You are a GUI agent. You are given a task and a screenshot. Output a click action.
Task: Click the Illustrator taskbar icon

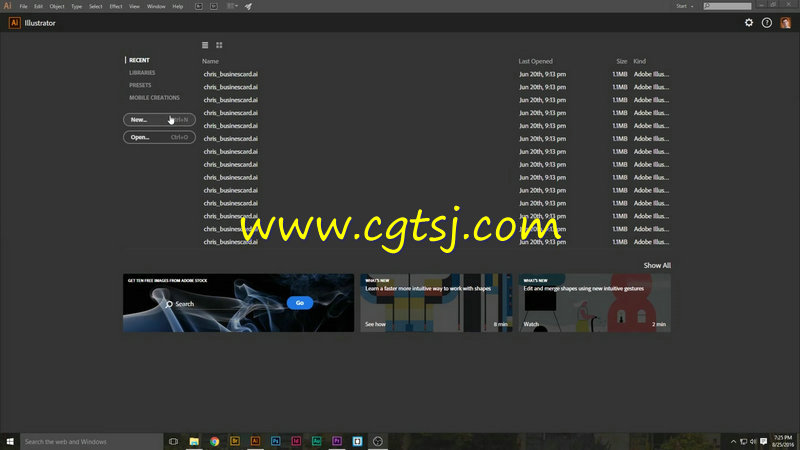[x=255, y=441]
